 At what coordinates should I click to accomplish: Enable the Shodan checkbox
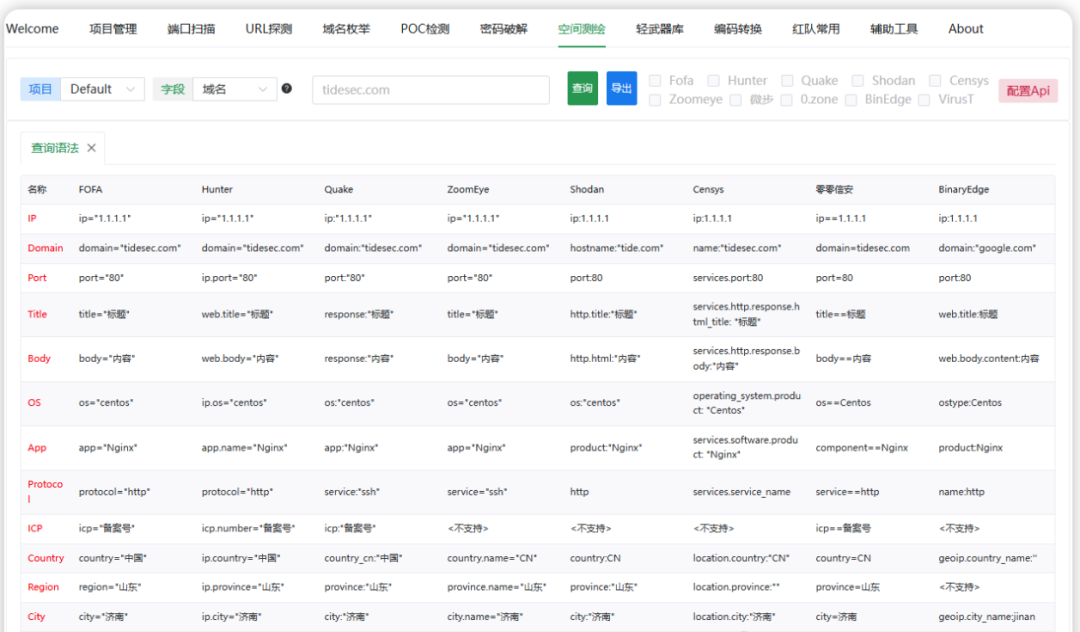tap(858, 81)
